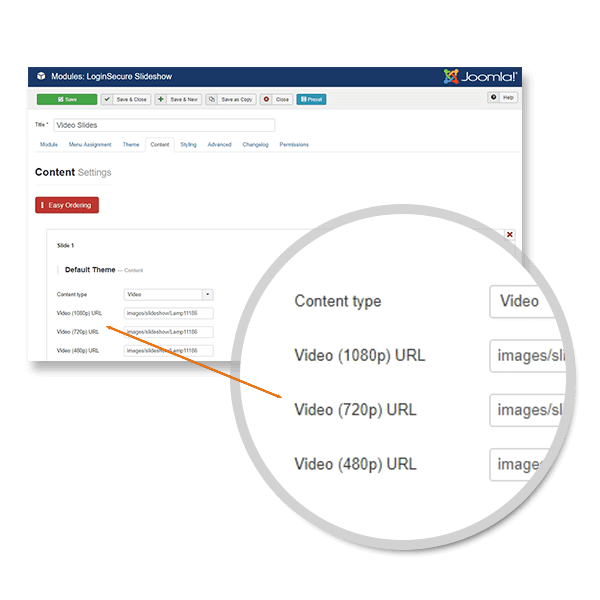This screenshot has height=600, width=600.
Task: Remove Slide 1 with red X
Action: pos(510,235)
